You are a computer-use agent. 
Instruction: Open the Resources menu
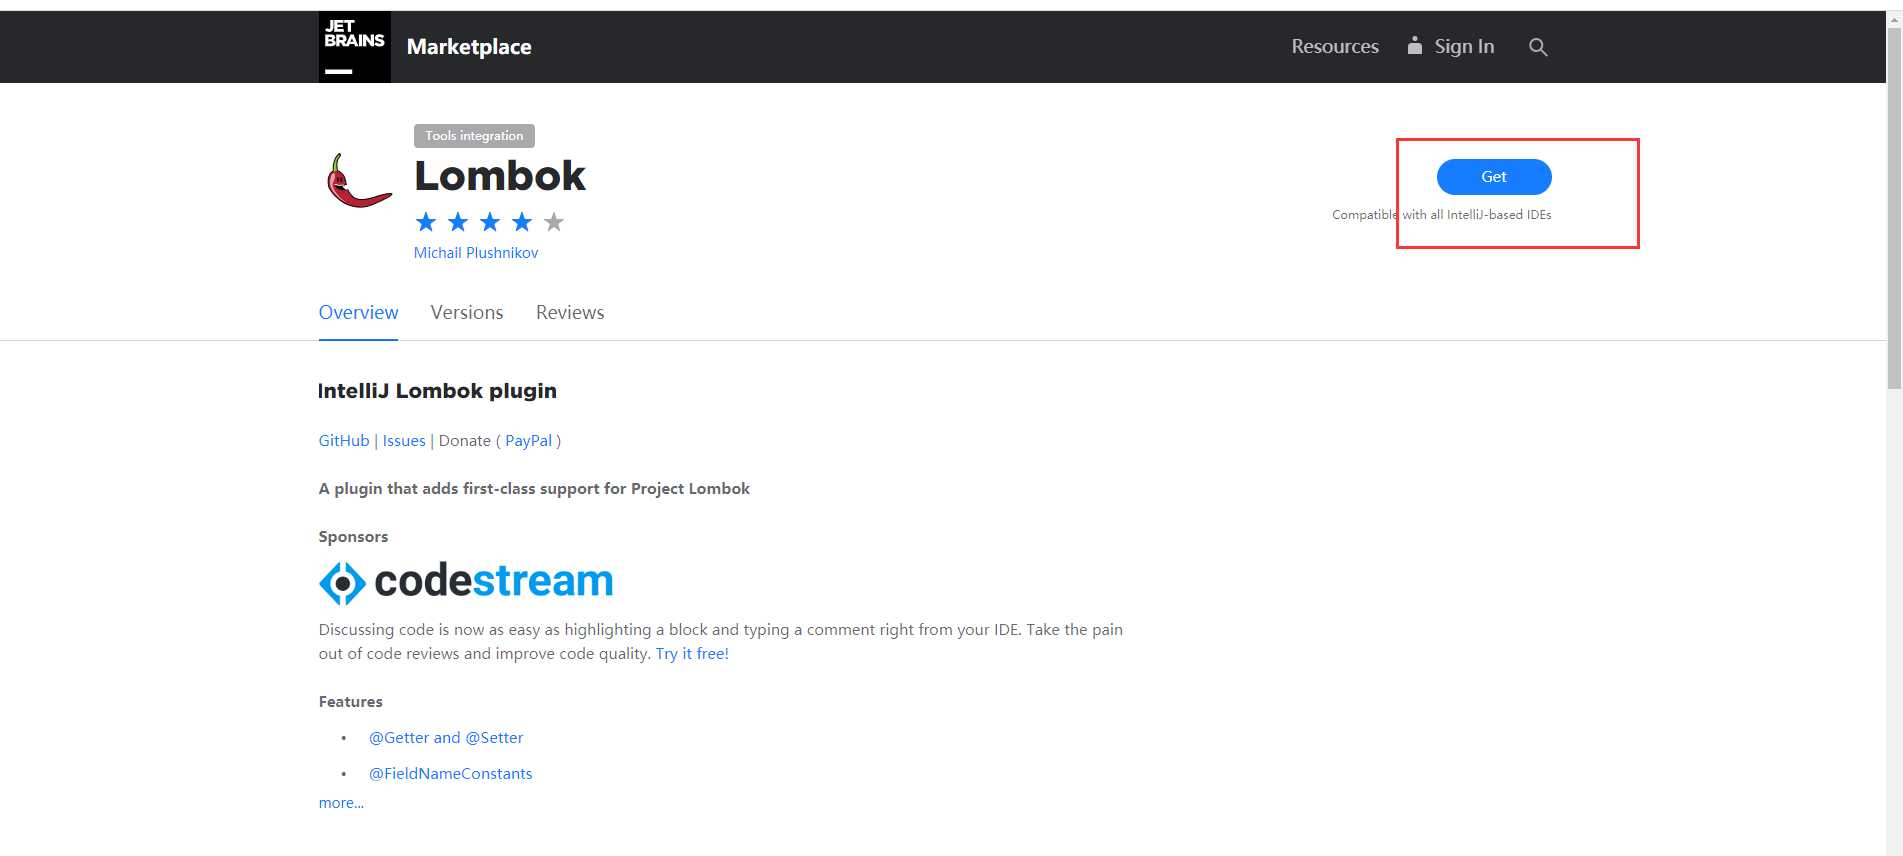[1335, 46]
